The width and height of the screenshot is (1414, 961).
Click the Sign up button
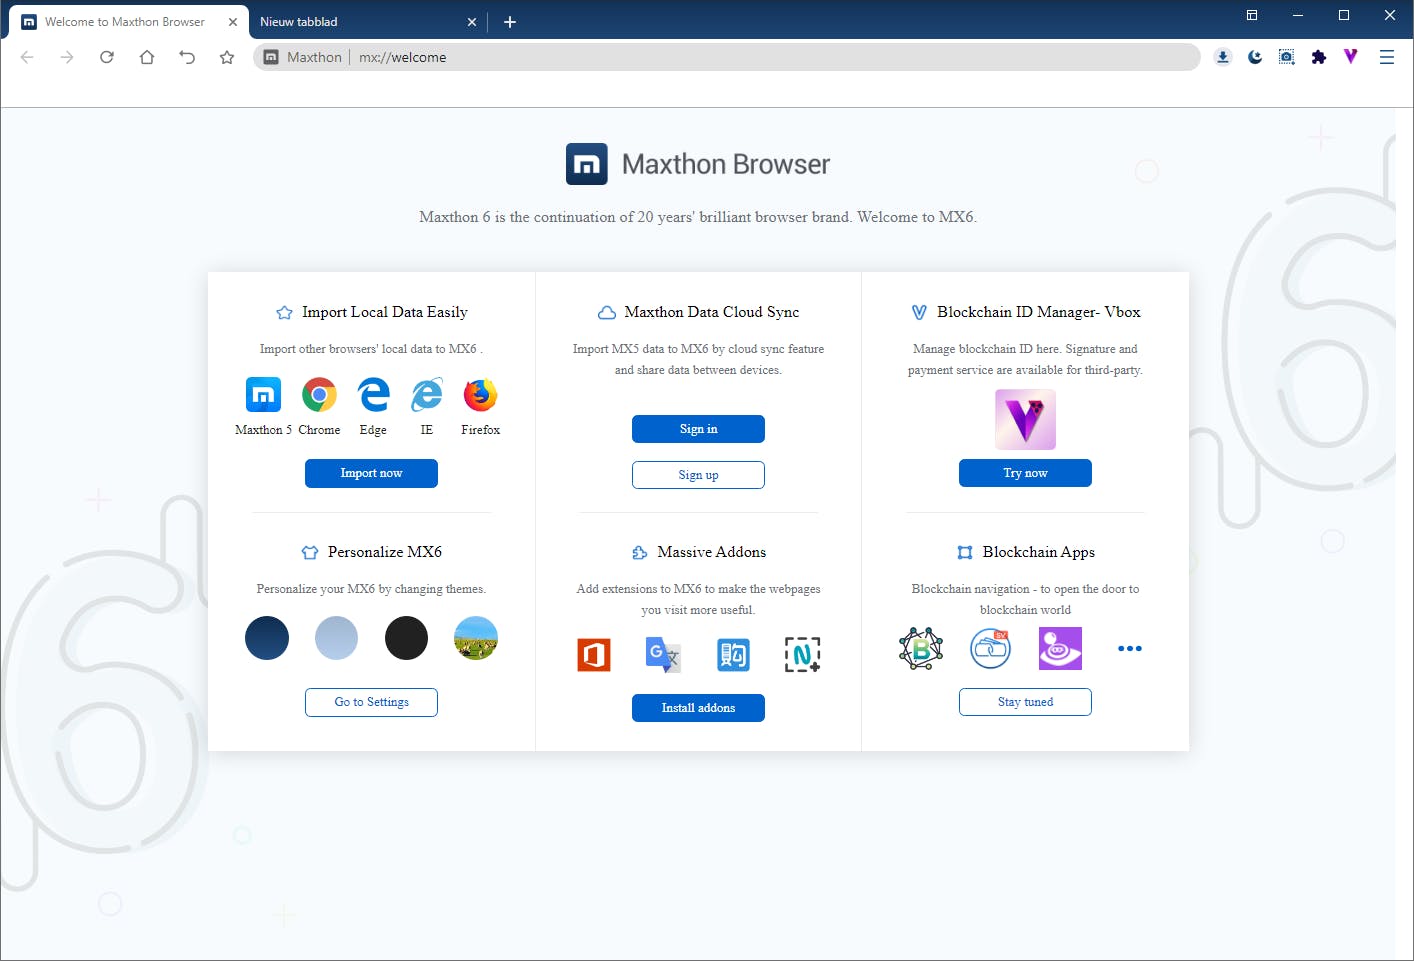(x=698, y=475)
